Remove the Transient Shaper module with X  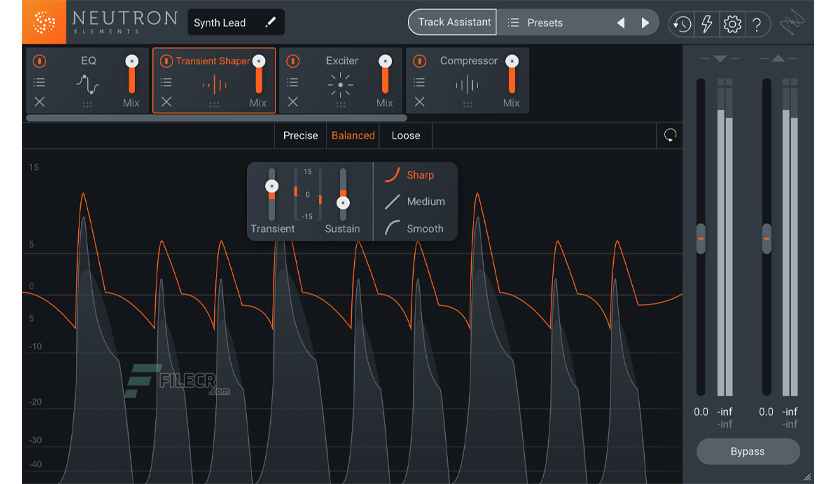pos(166,101)
